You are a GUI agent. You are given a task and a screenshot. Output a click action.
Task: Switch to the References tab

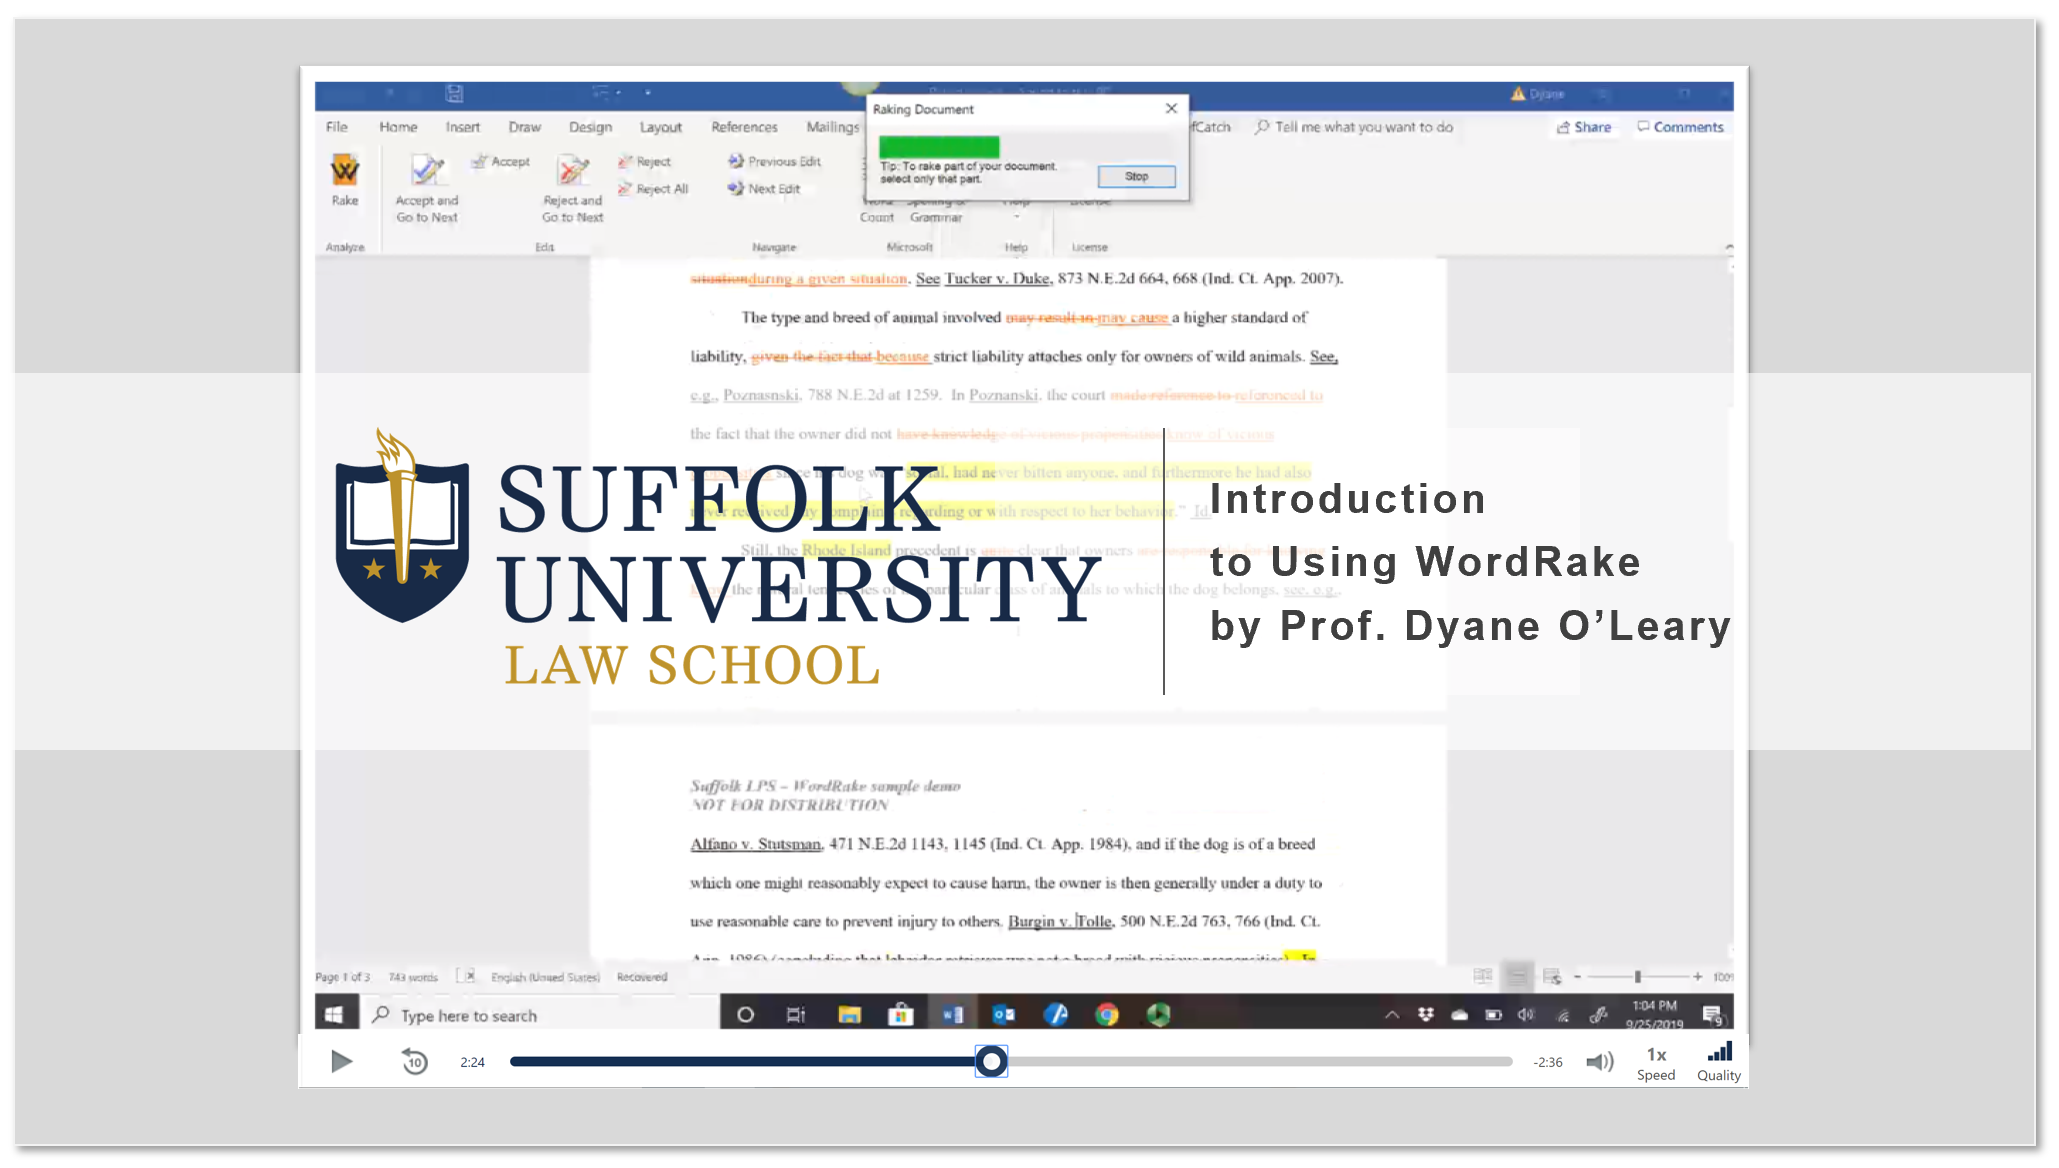[744, 127]
